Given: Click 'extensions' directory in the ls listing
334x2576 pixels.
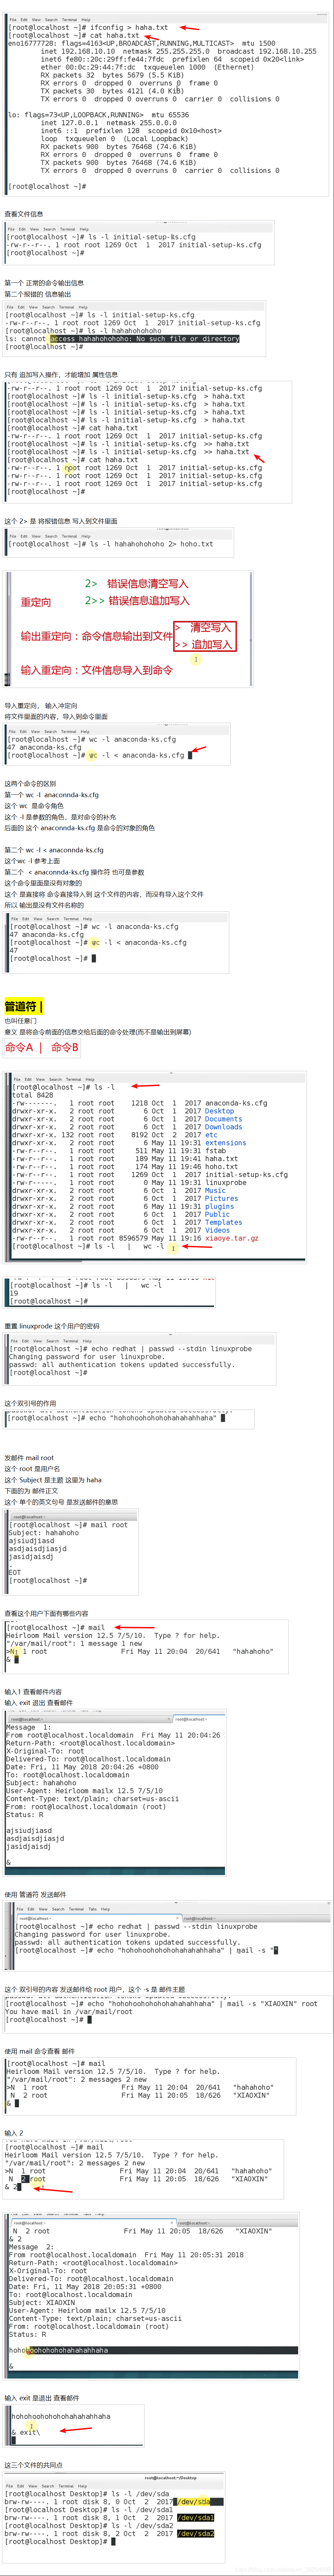Looking at the screenshot, I should point(226,1143).
